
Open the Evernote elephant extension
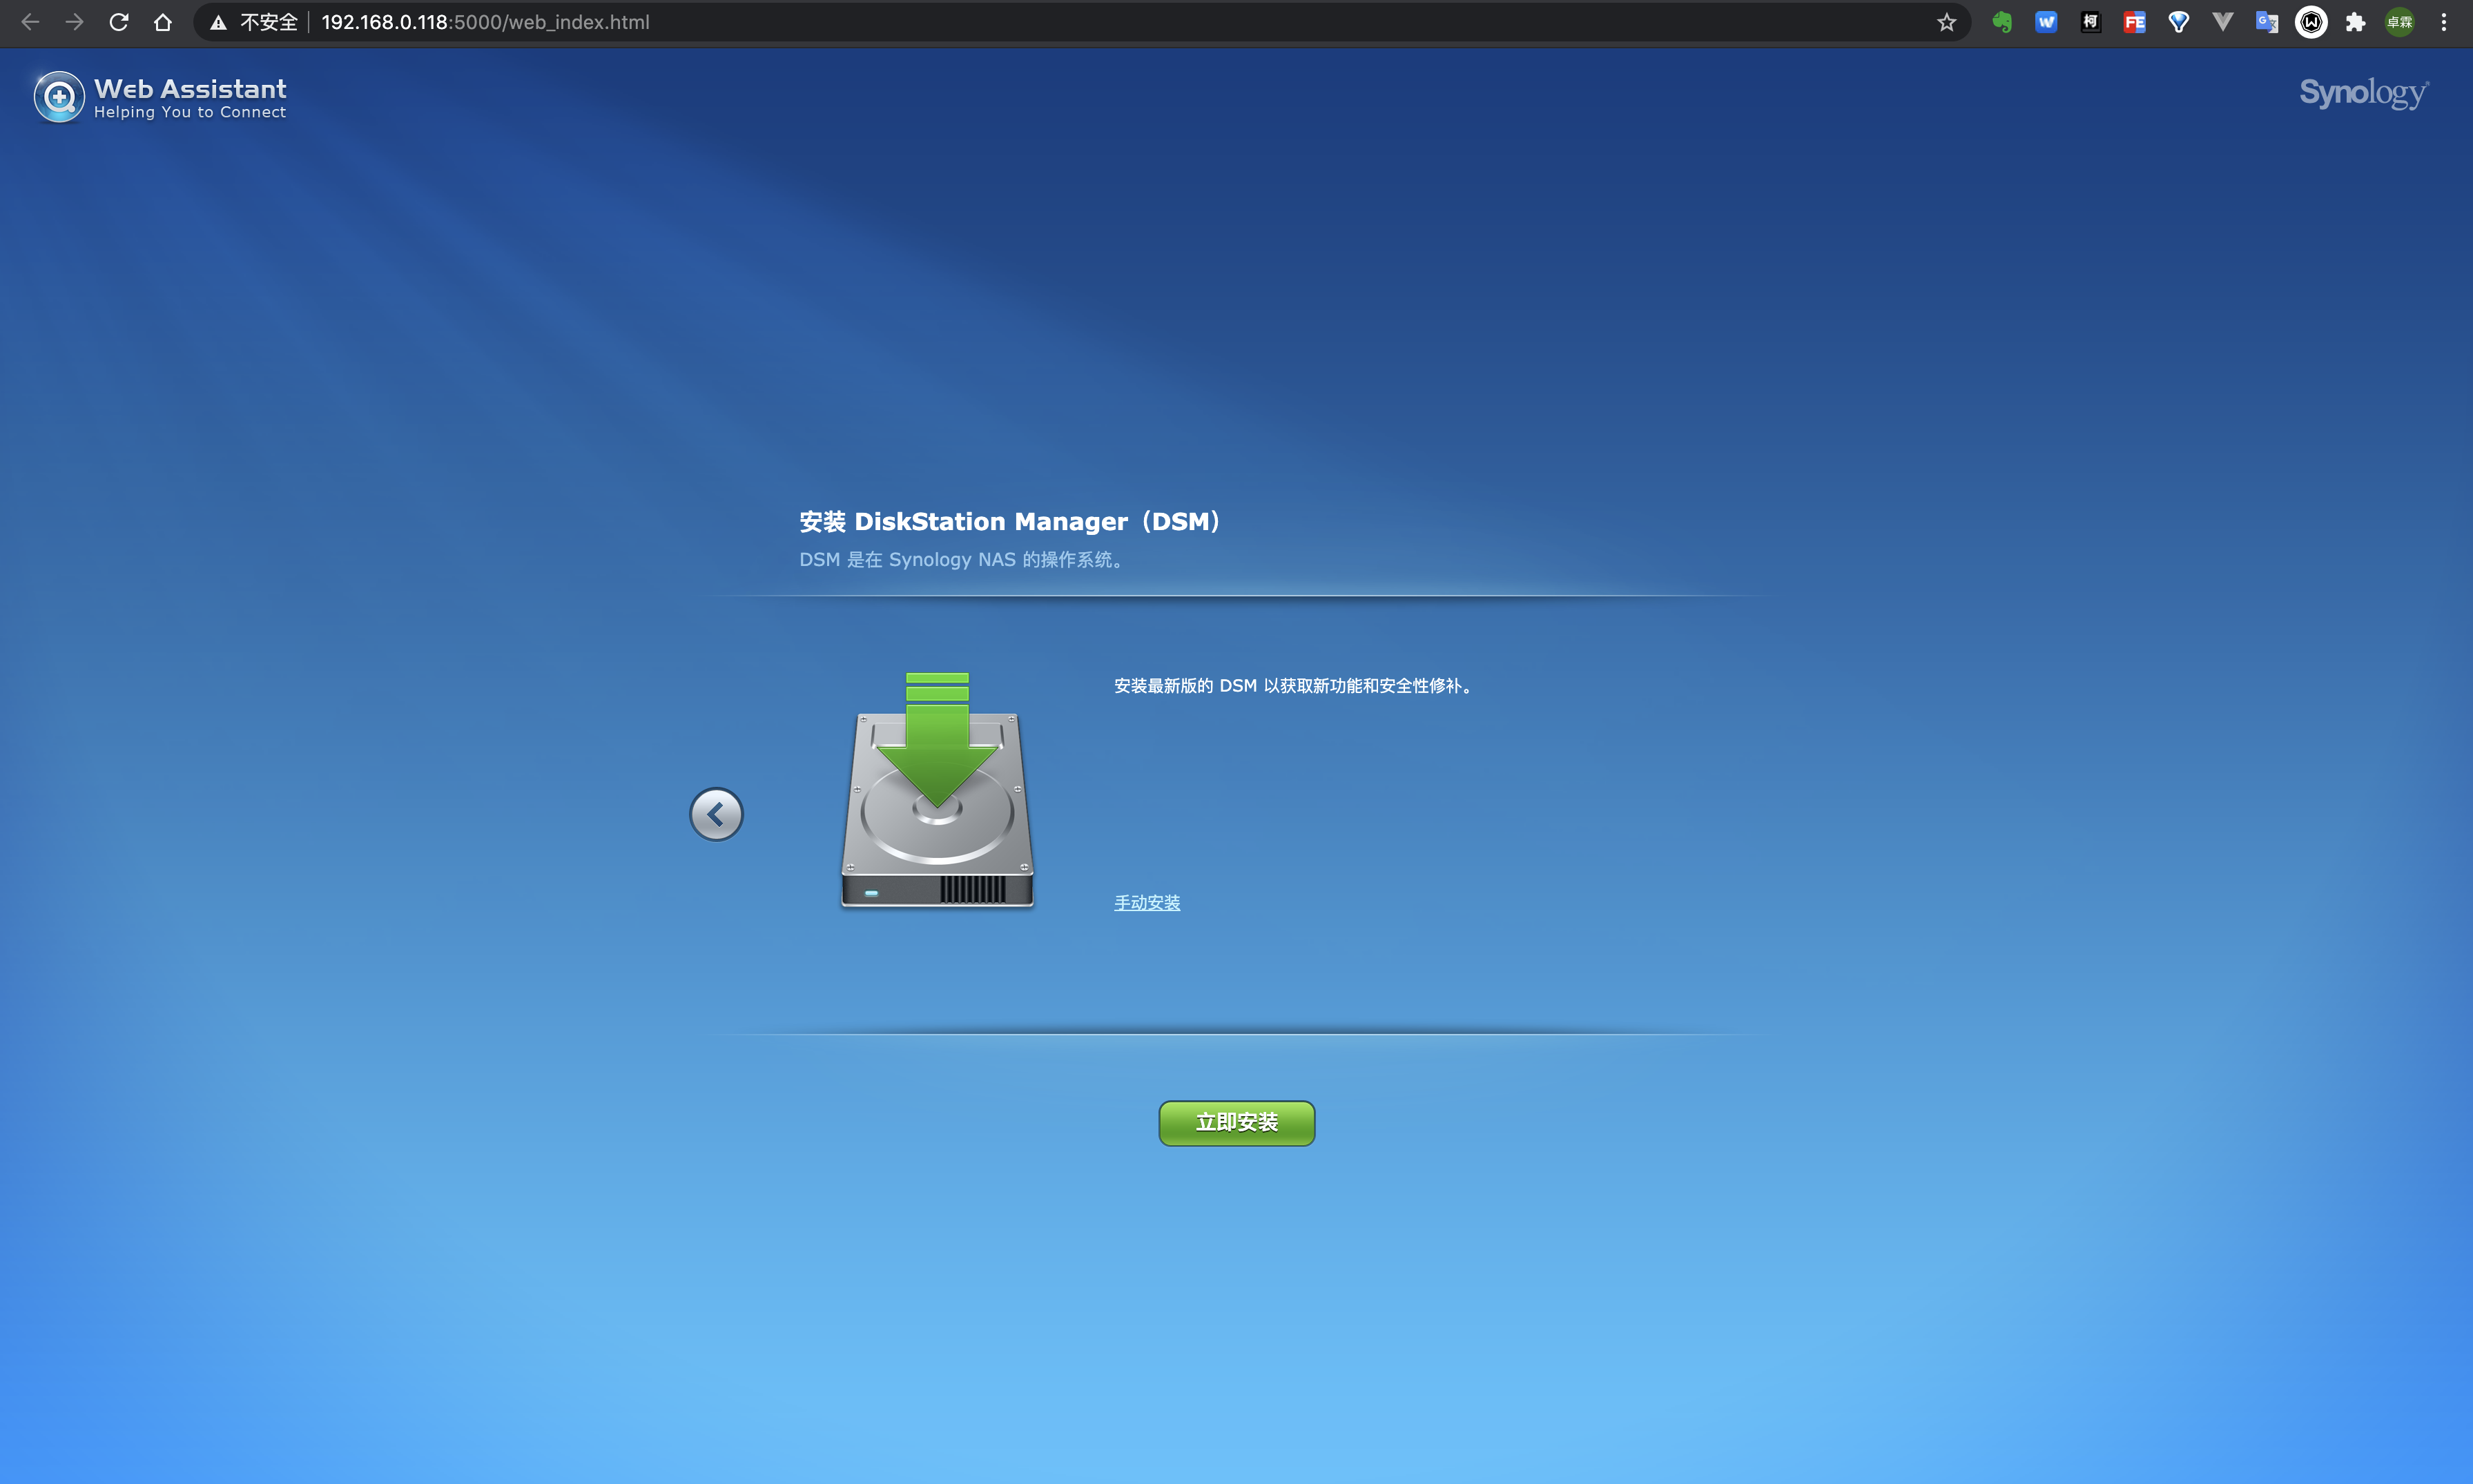tap(2002, 22)
